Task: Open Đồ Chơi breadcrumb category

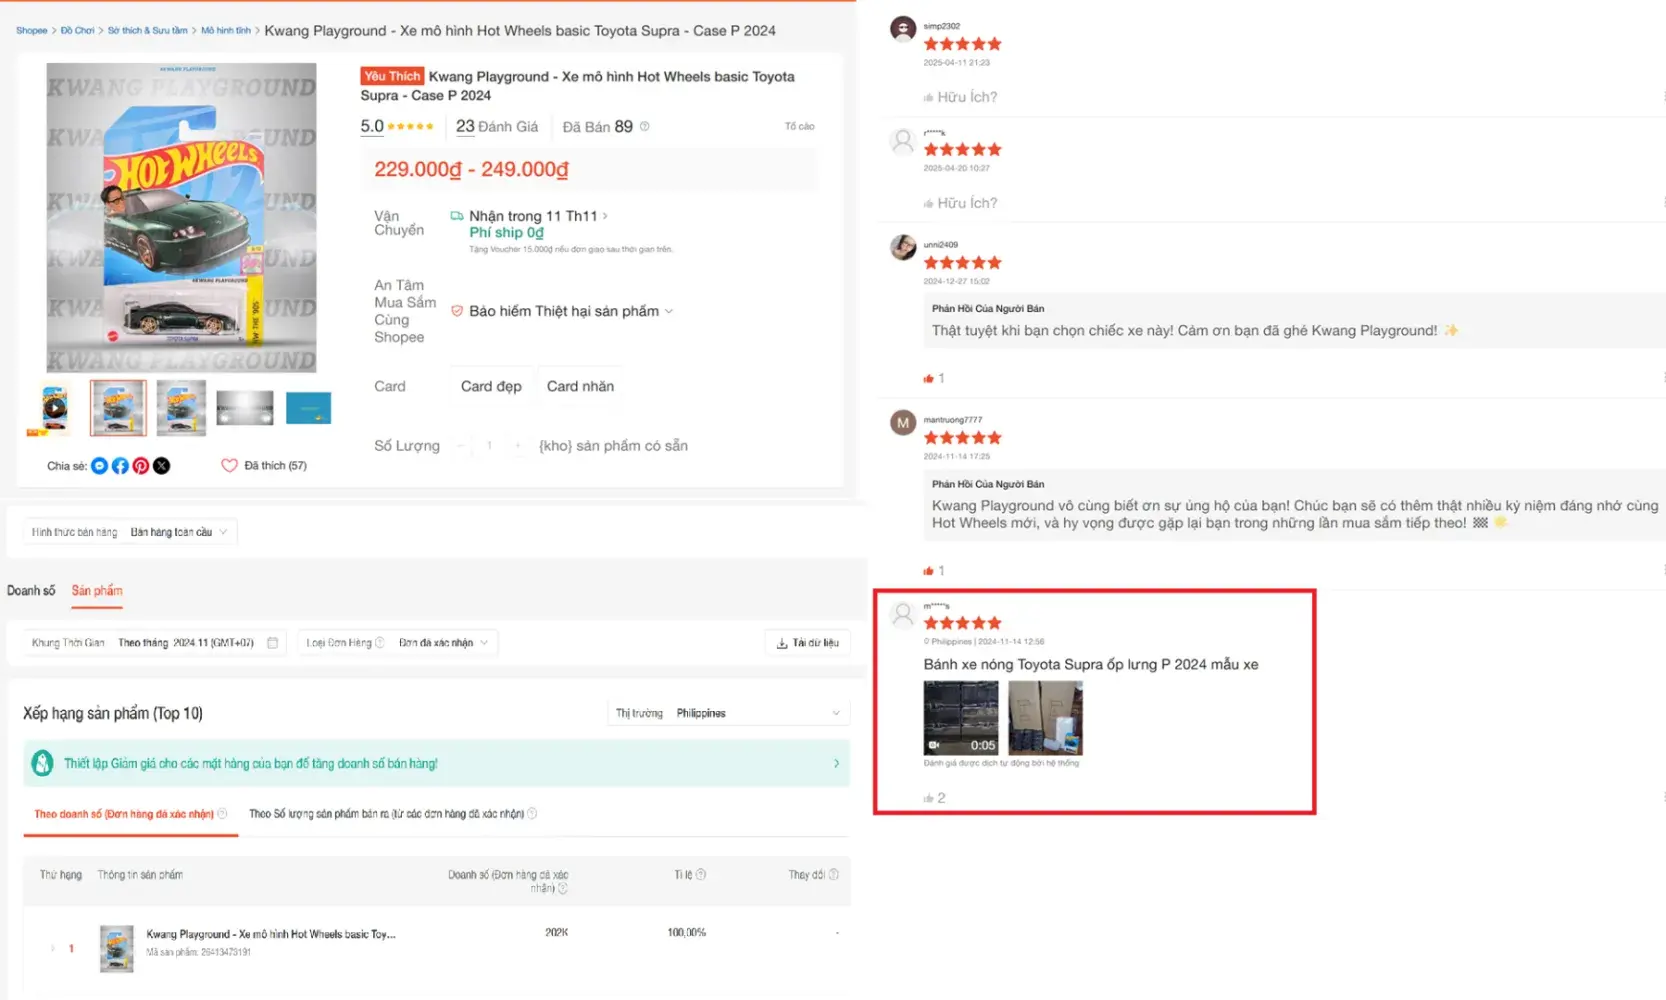Action: point(77,31)
